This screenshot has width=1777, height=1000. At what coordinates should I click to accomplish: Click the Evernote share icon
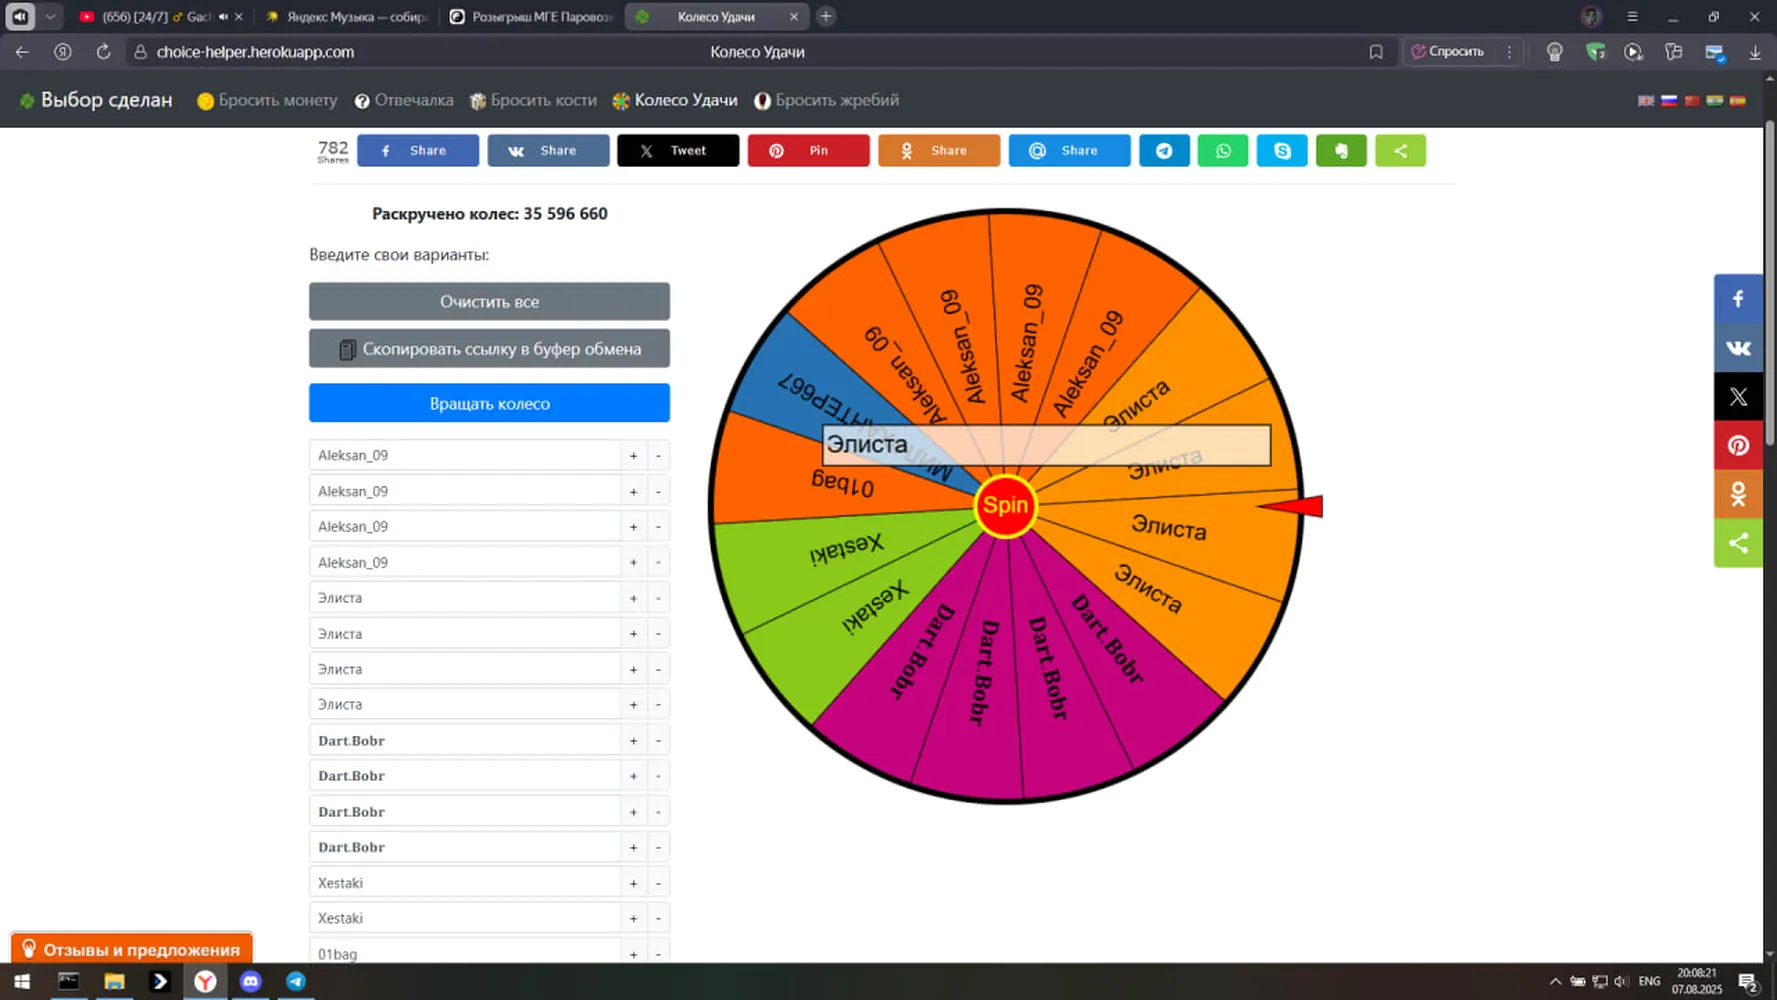[x=1341, y=151]
